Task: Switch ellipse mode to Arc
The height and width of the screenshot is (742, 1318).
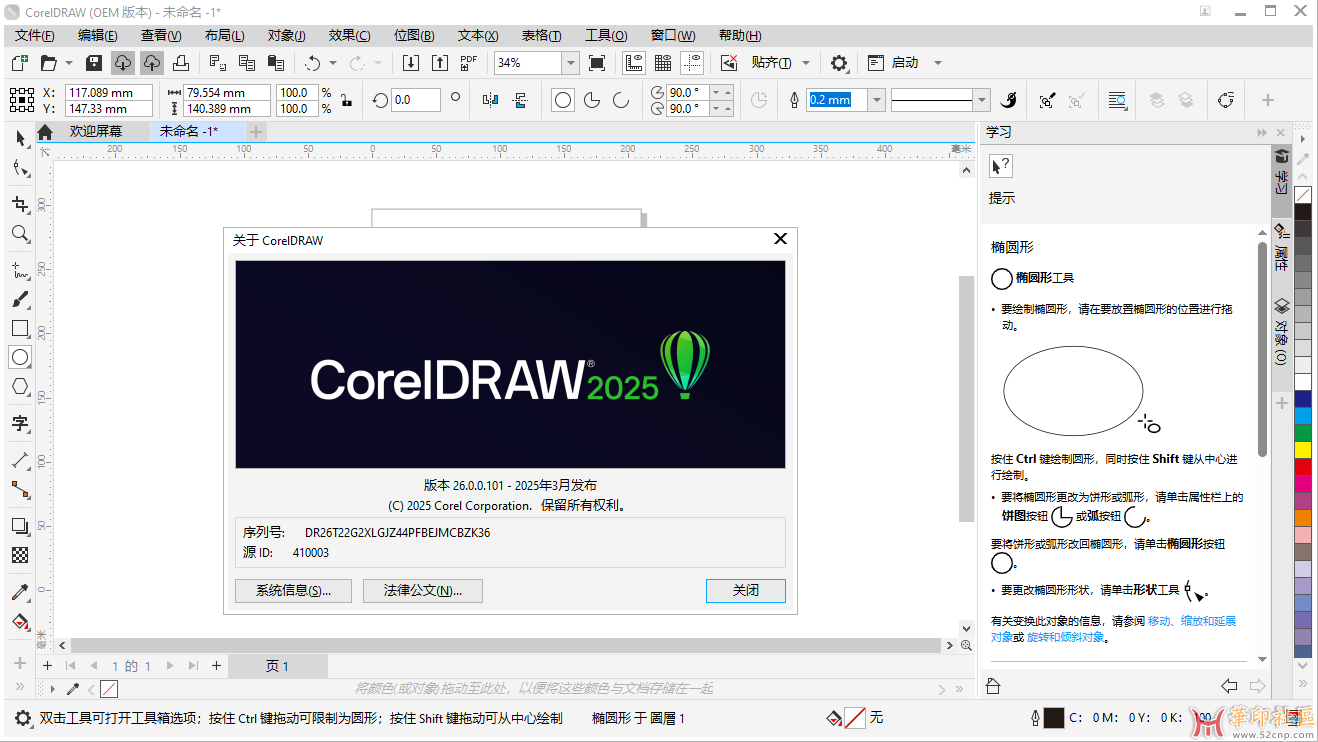Action: (621, 100)
